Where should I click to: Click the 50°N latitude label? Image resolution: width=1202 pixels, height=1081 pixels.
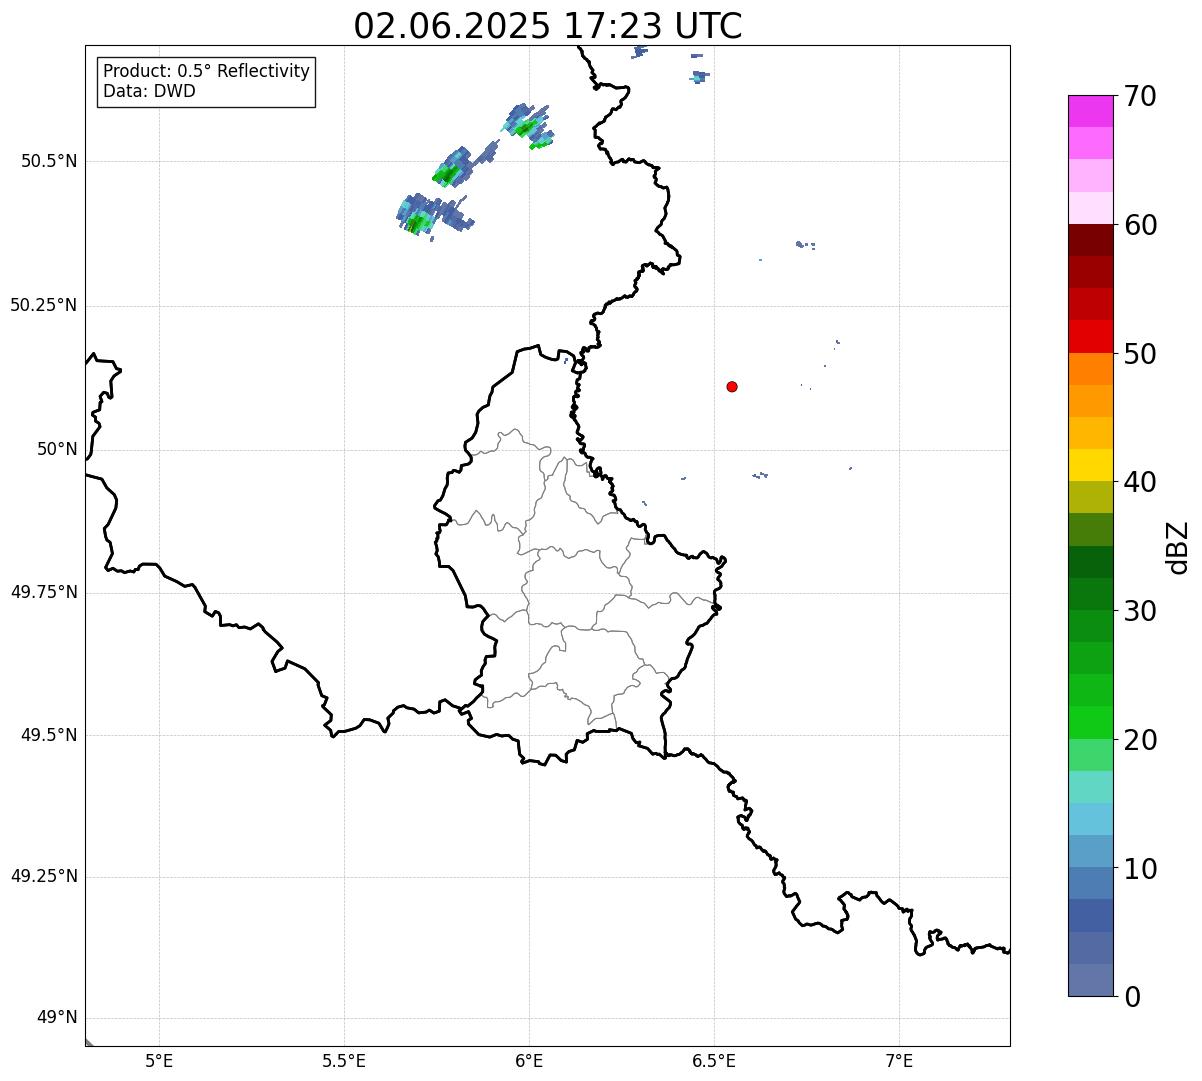(56, 449)
